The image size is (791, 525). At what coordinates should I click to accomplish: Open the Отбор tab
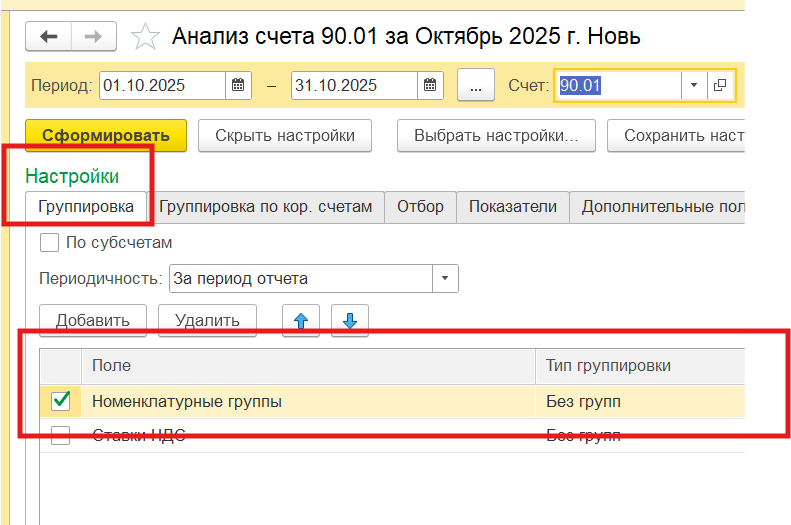click(420, 207)
